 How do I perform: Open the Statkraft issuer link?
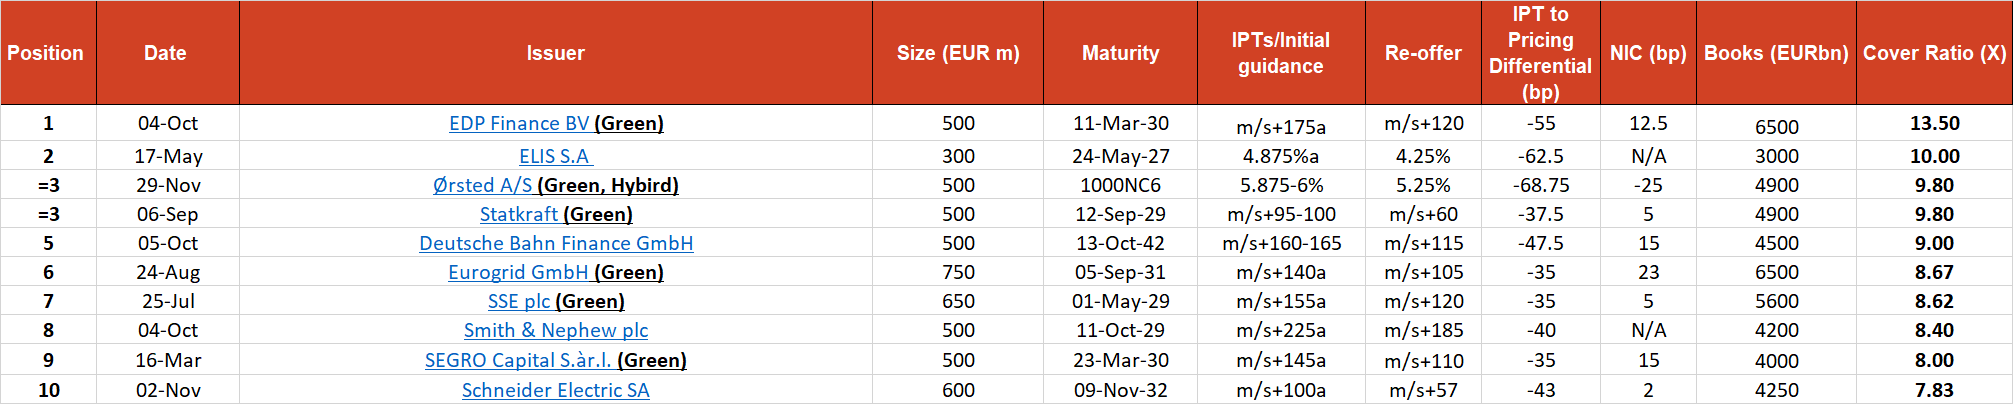point(519,214)
